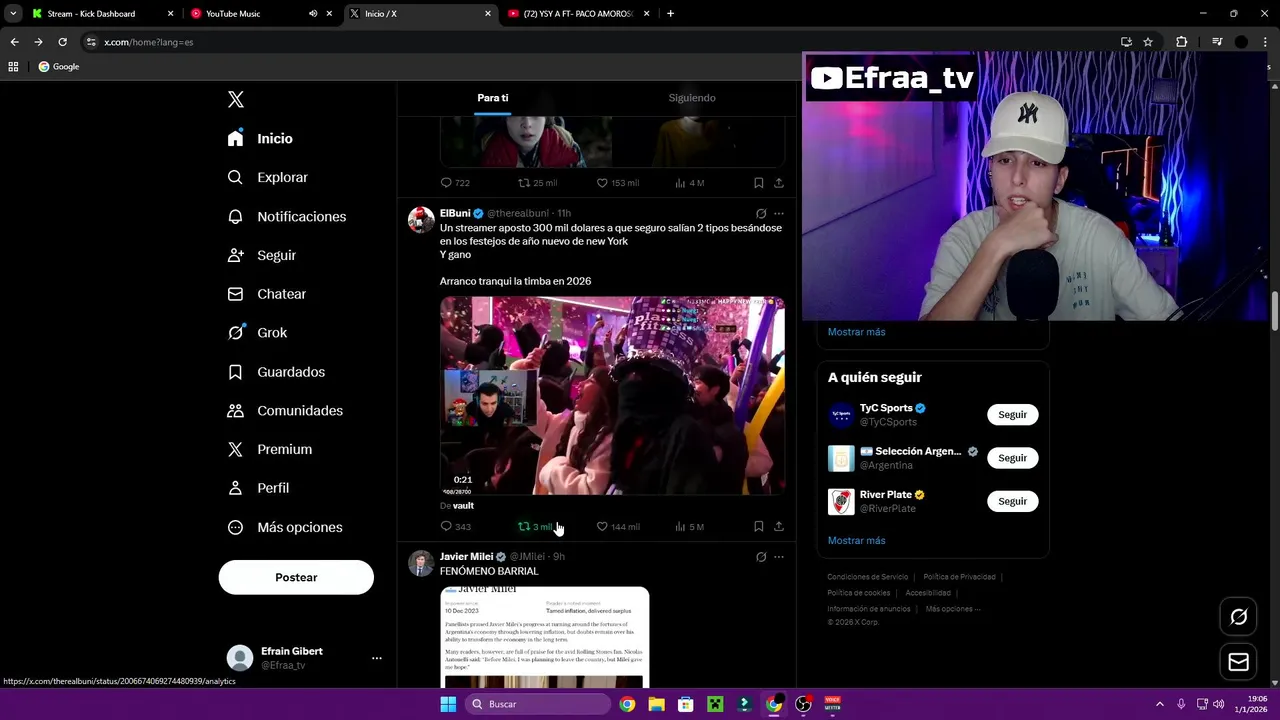This screenshot has height=720, width=1280.
Task: Open Explorar in the sidebar
Action: (x=267, y=177)
